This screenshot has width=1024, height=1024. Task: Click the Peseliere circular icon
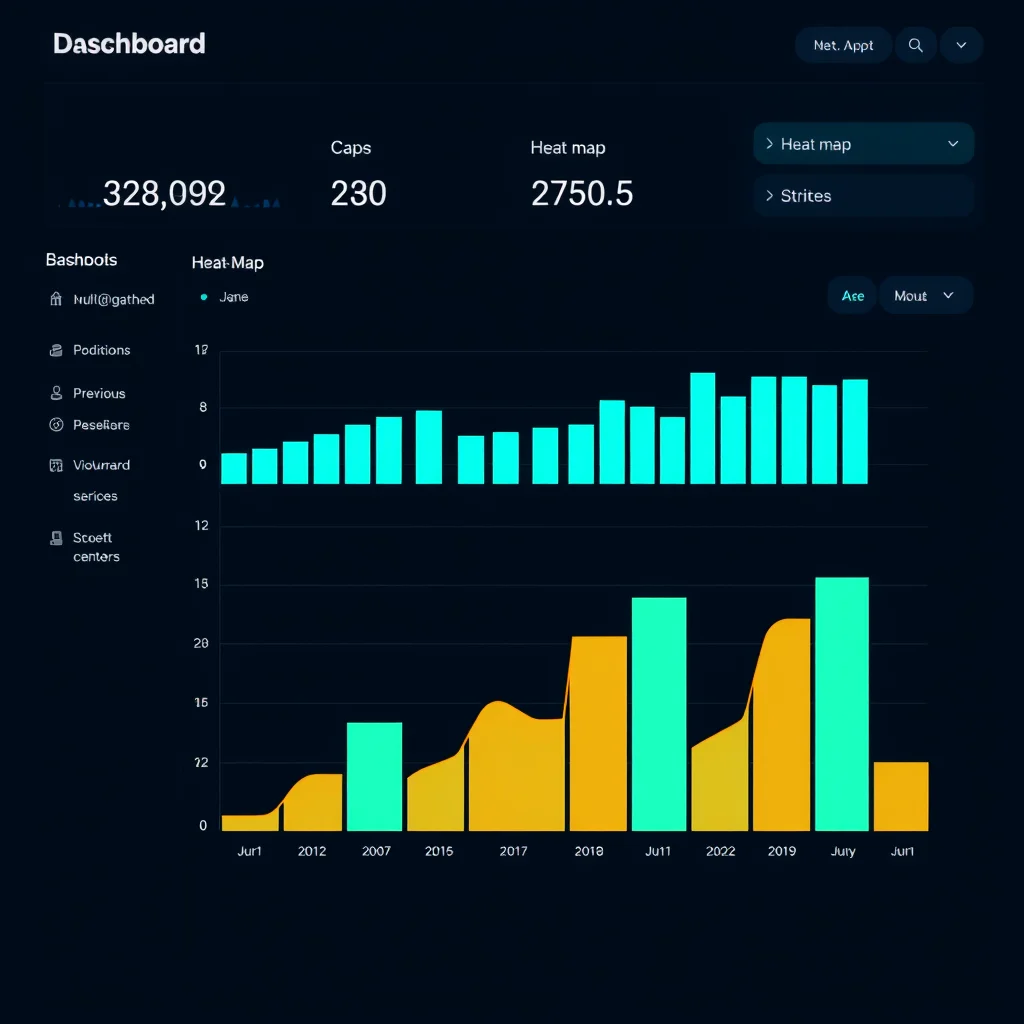pos(56,424)
